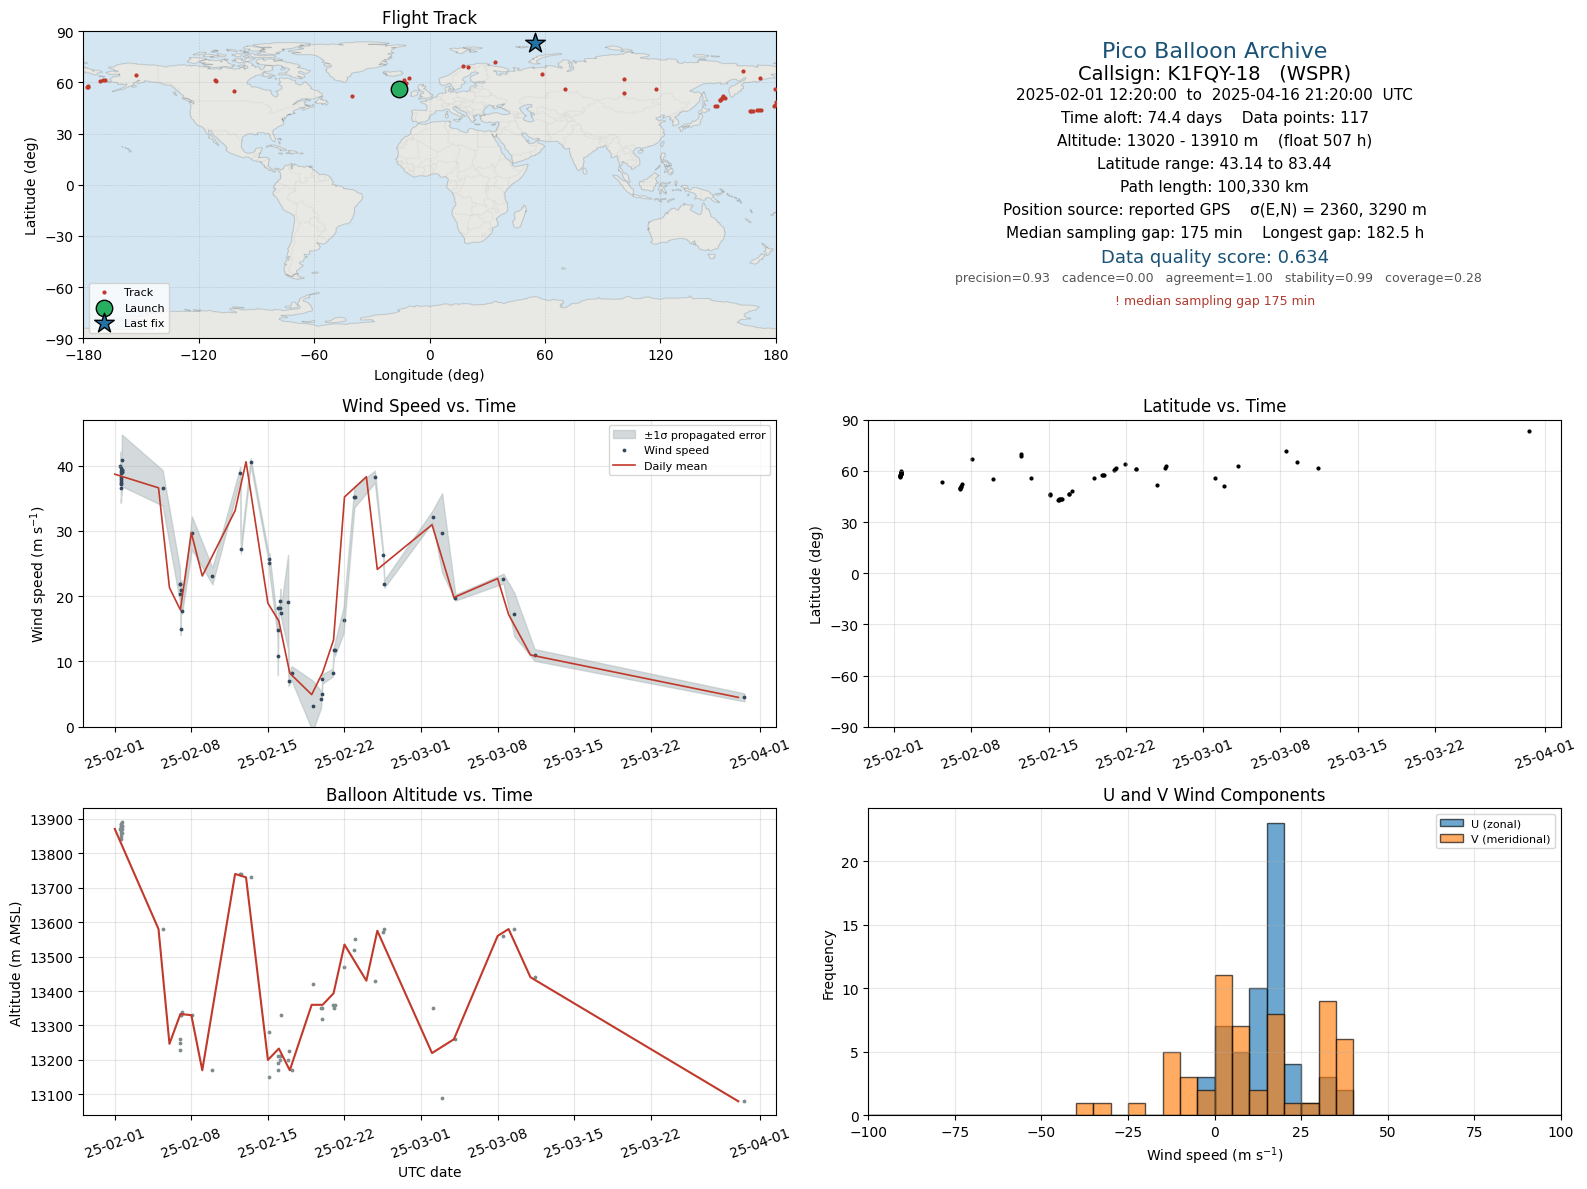This screenshot has height=1189, width=1587.
Task: Click the Daily mean red line legend sample
Action: 624,466
